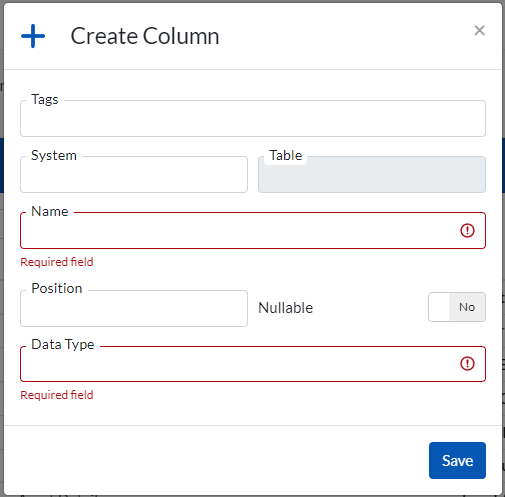This screenshot has width=505, height=497.
Task: Click the Required field message under Data Type
Action: (x=57, y=395)
